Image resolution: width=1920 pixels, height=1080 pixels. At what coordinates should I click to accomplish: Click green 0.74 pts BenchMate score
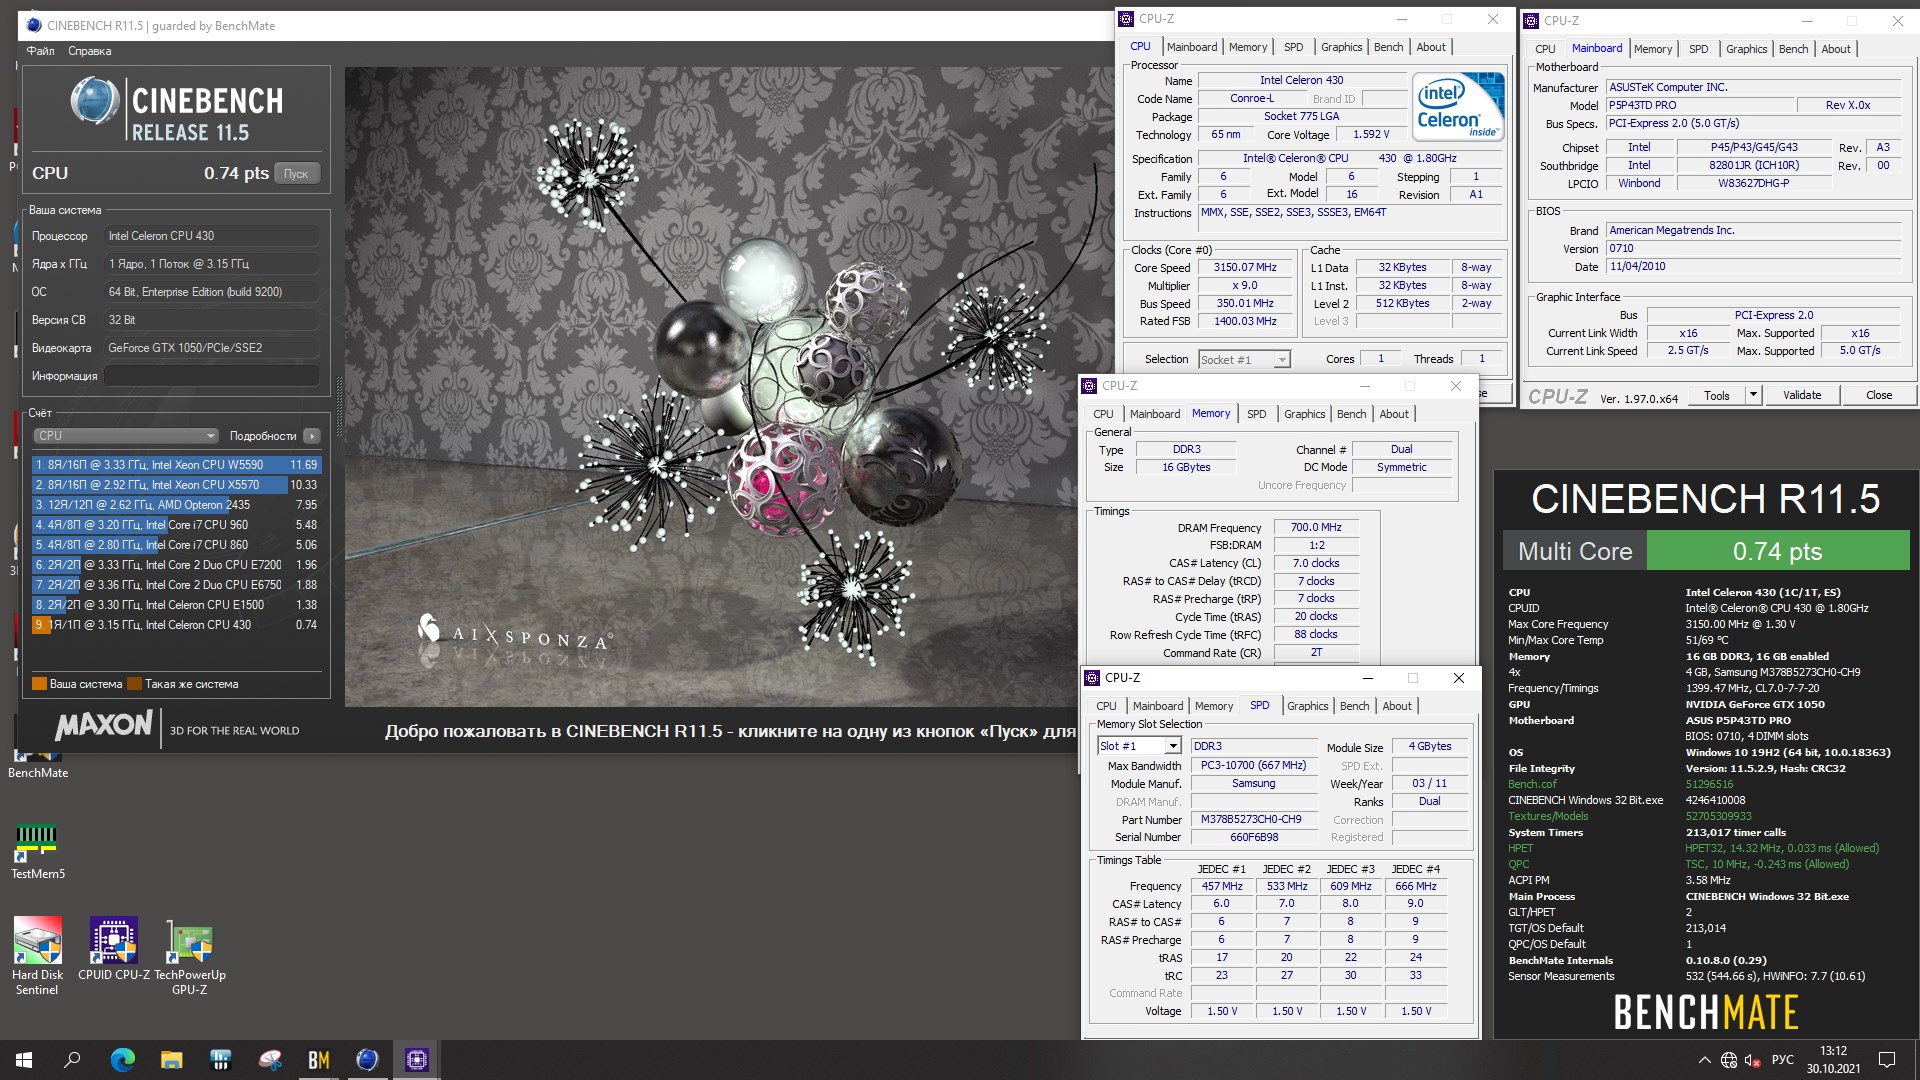click(x=1777, y=551)
